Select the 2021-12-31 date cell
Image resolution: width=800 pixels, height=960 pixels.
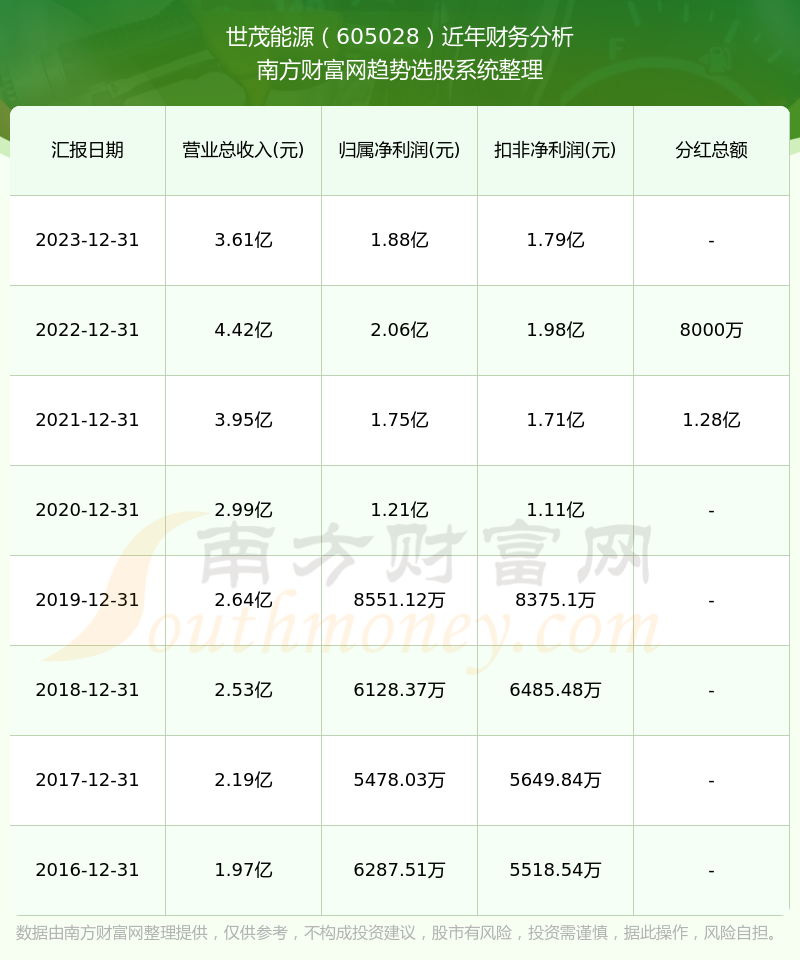click(x=88, y=420)
